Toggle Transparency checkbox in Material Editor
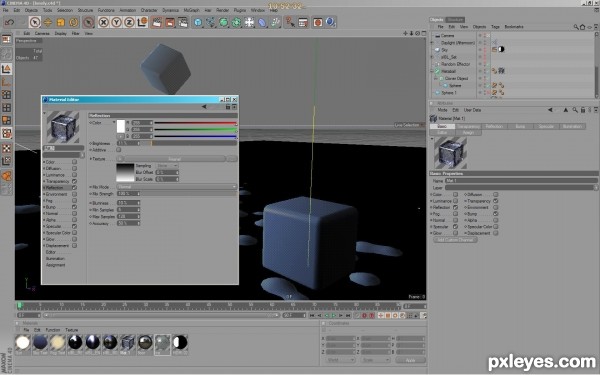600x375 pixels. click(x=74, y=181)
